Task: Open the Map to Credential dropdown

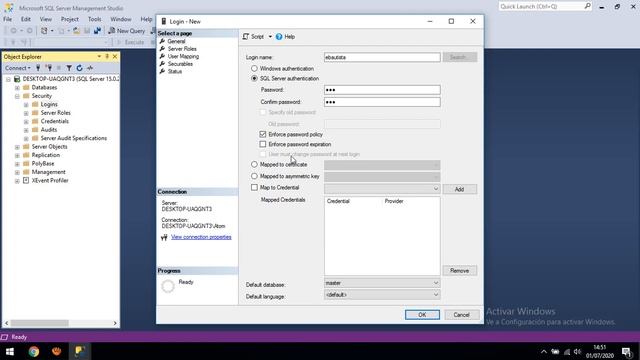Action: pyautogui.click(x=436, y=189)
